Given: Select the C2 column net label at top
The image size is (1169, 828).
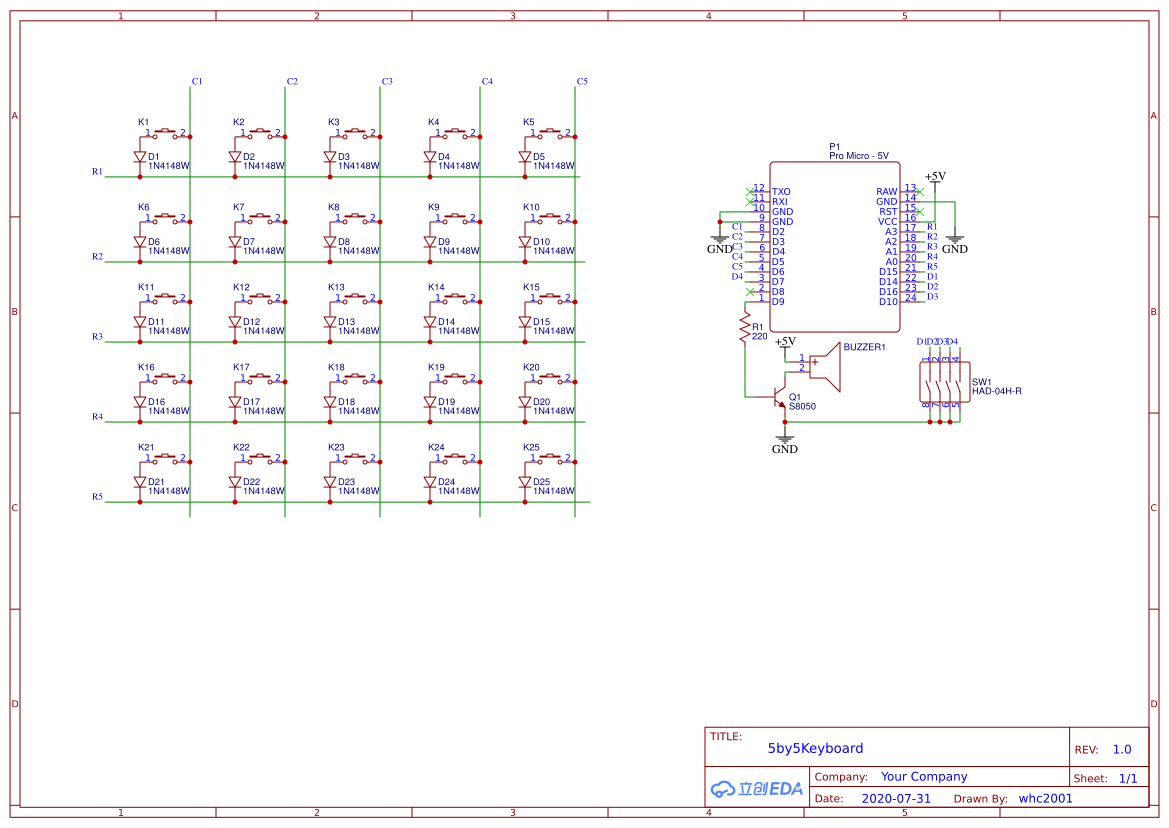Looking at the screenshot, I should tap(292, 81).
